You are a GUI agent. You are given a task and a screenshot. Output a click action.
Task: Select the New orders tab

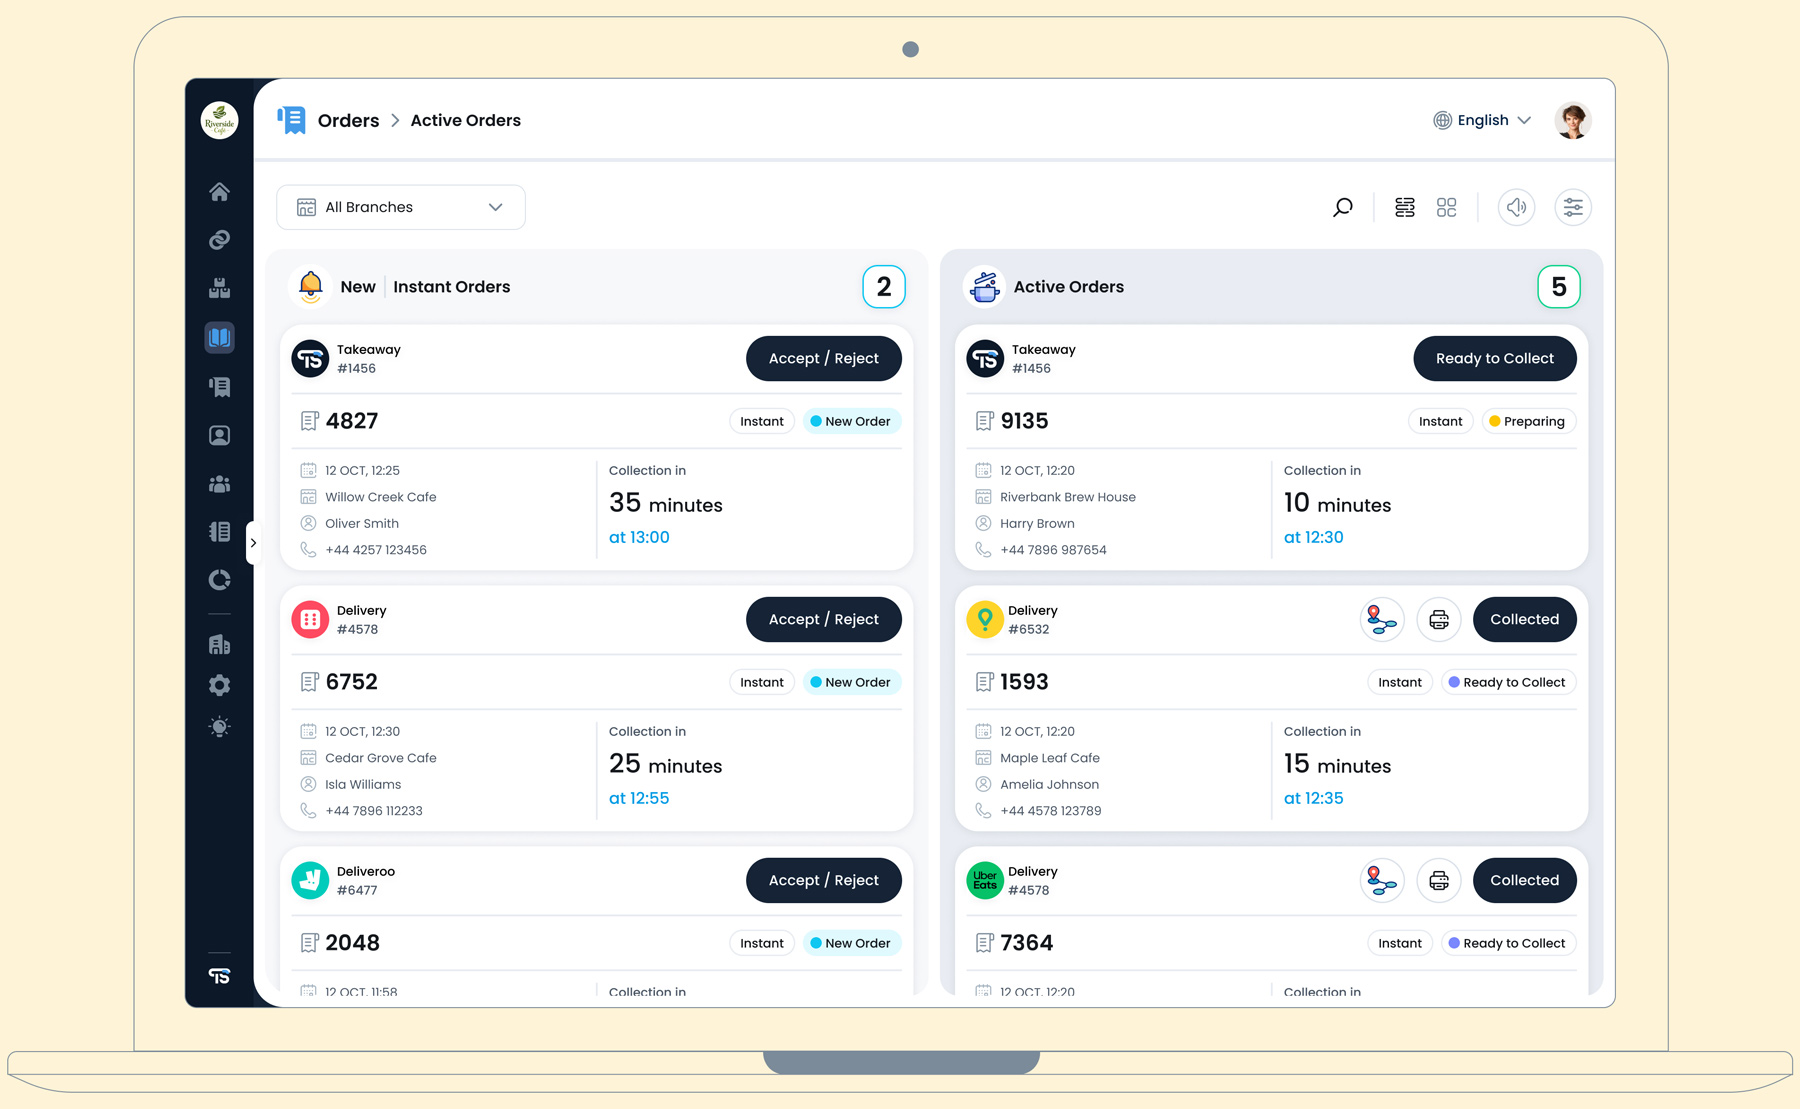(x=357, y=287)
